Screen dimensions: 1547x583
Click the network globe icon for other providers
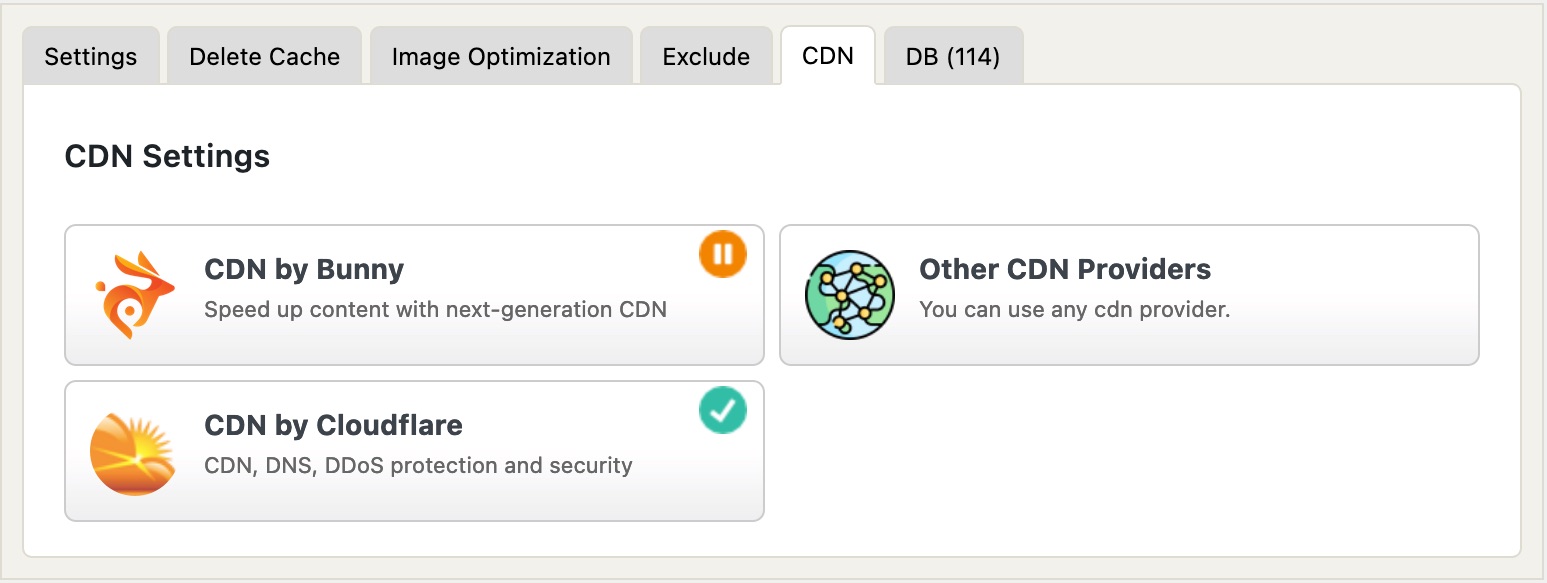pos(848,295)
